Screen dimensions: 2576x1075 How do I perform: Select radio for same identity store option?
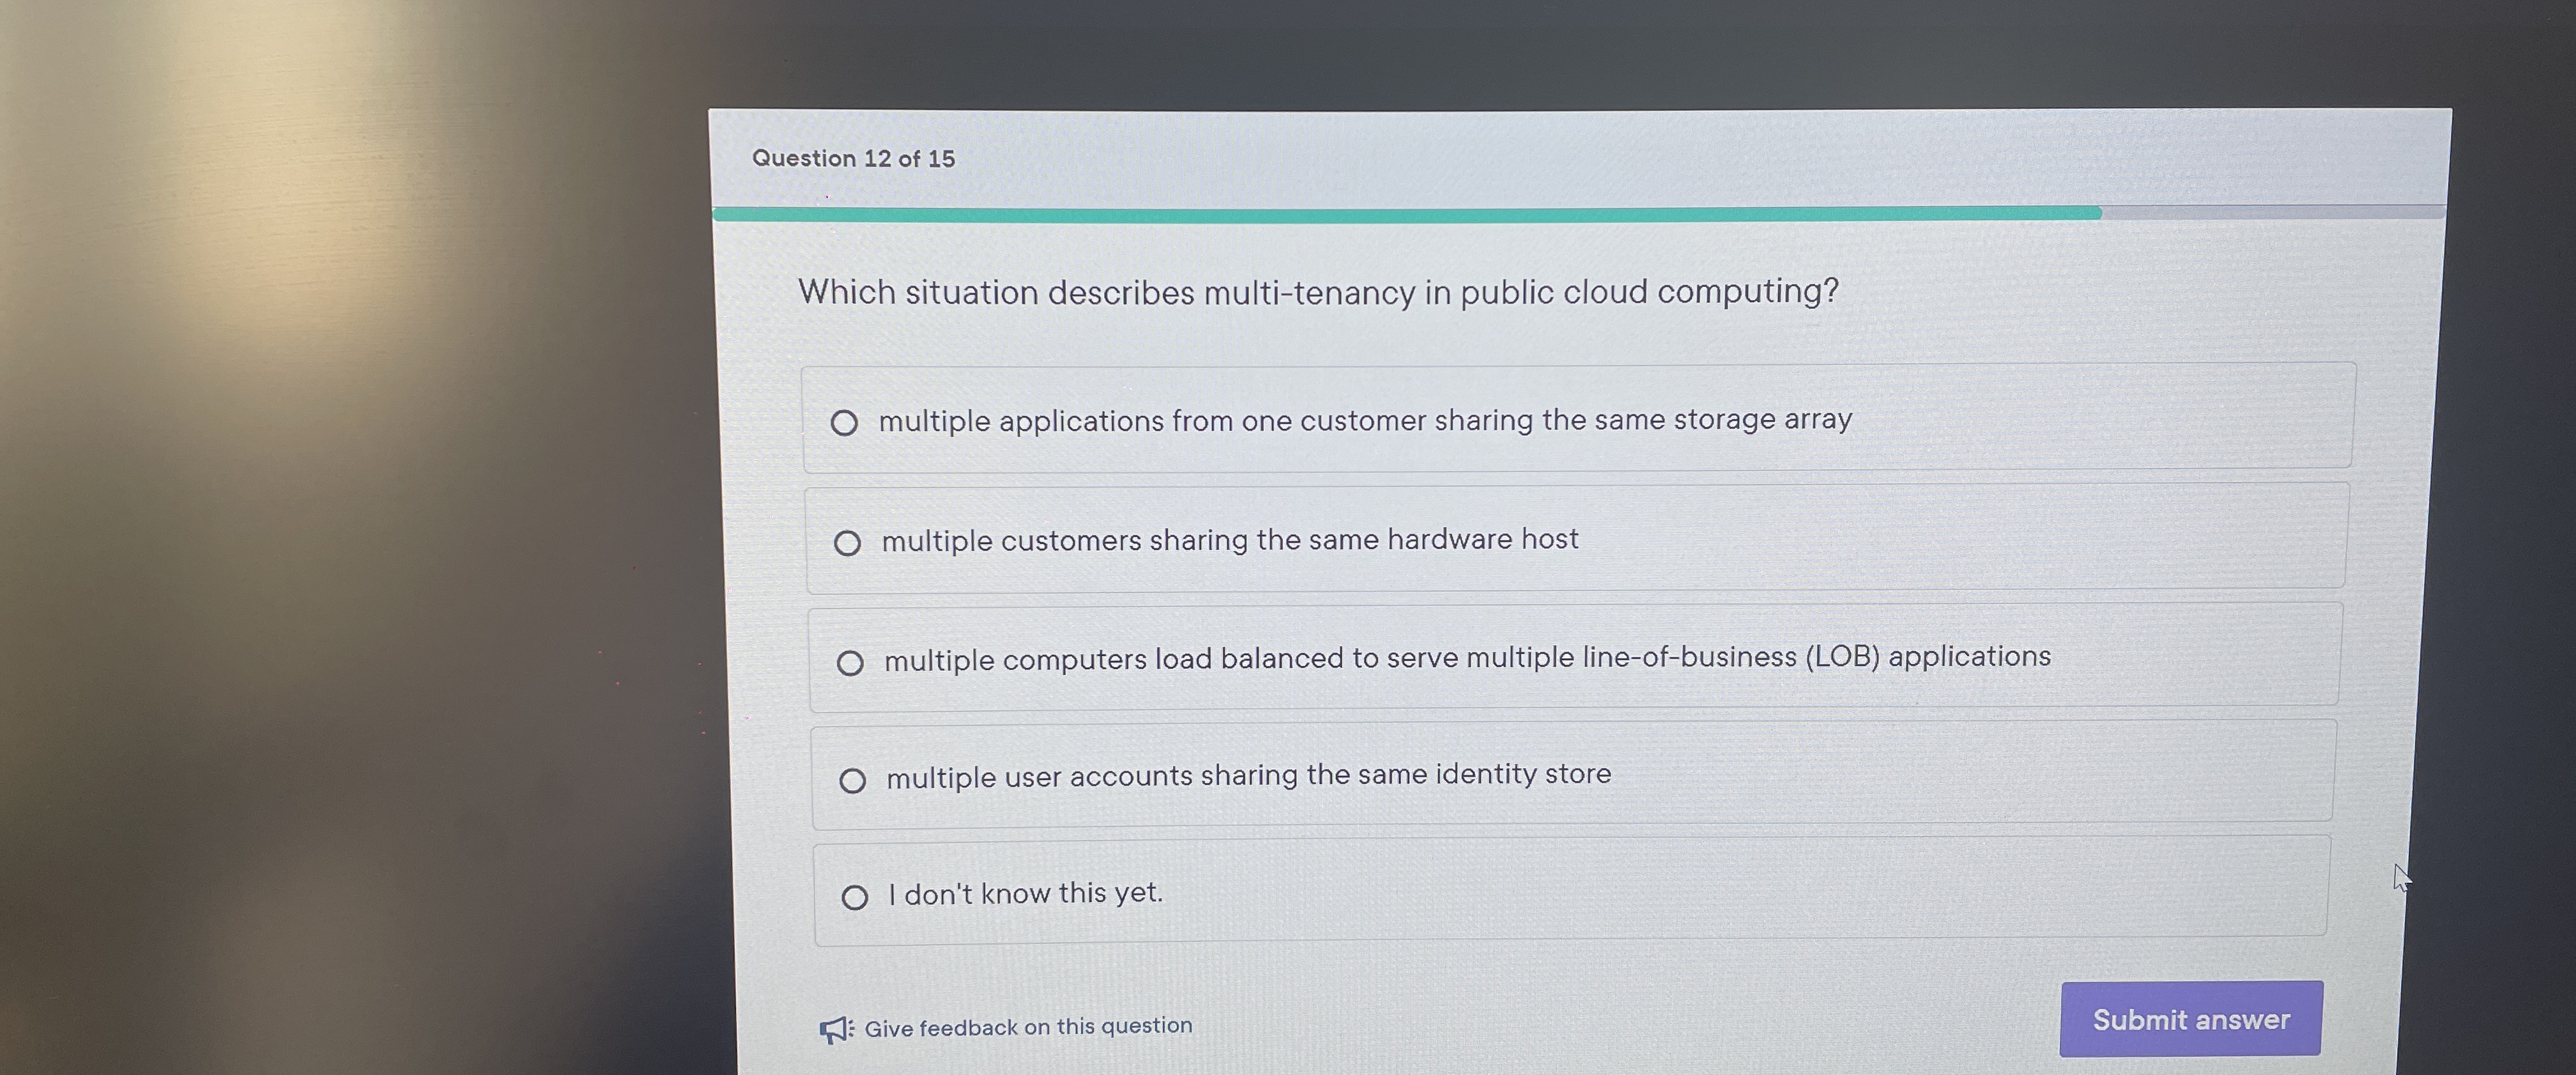tap(852, 781)
